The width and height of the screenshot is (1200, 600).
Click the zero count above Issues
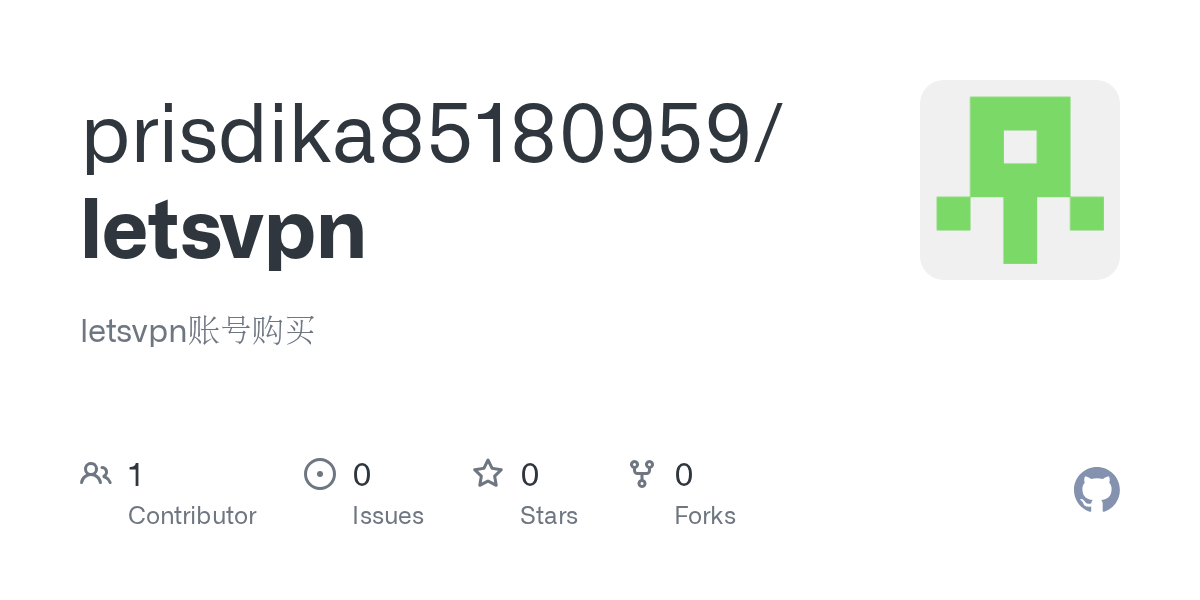click(362, 475)
